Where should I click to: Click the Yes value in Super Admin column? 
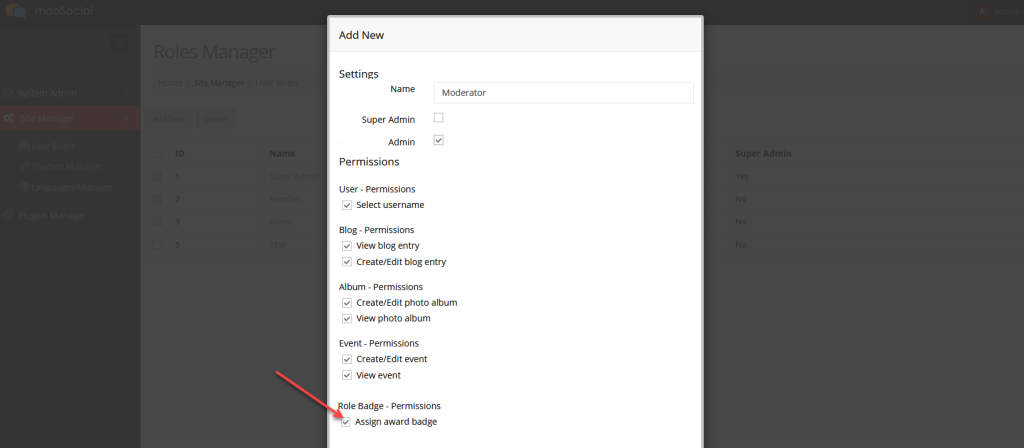742,176
